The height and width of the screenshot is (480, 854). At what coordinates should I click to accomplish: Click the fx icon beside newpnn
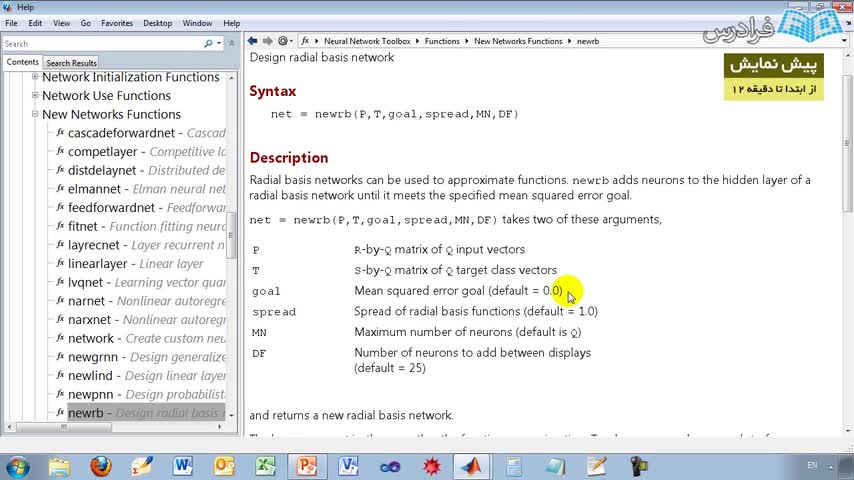pos(60,393)
